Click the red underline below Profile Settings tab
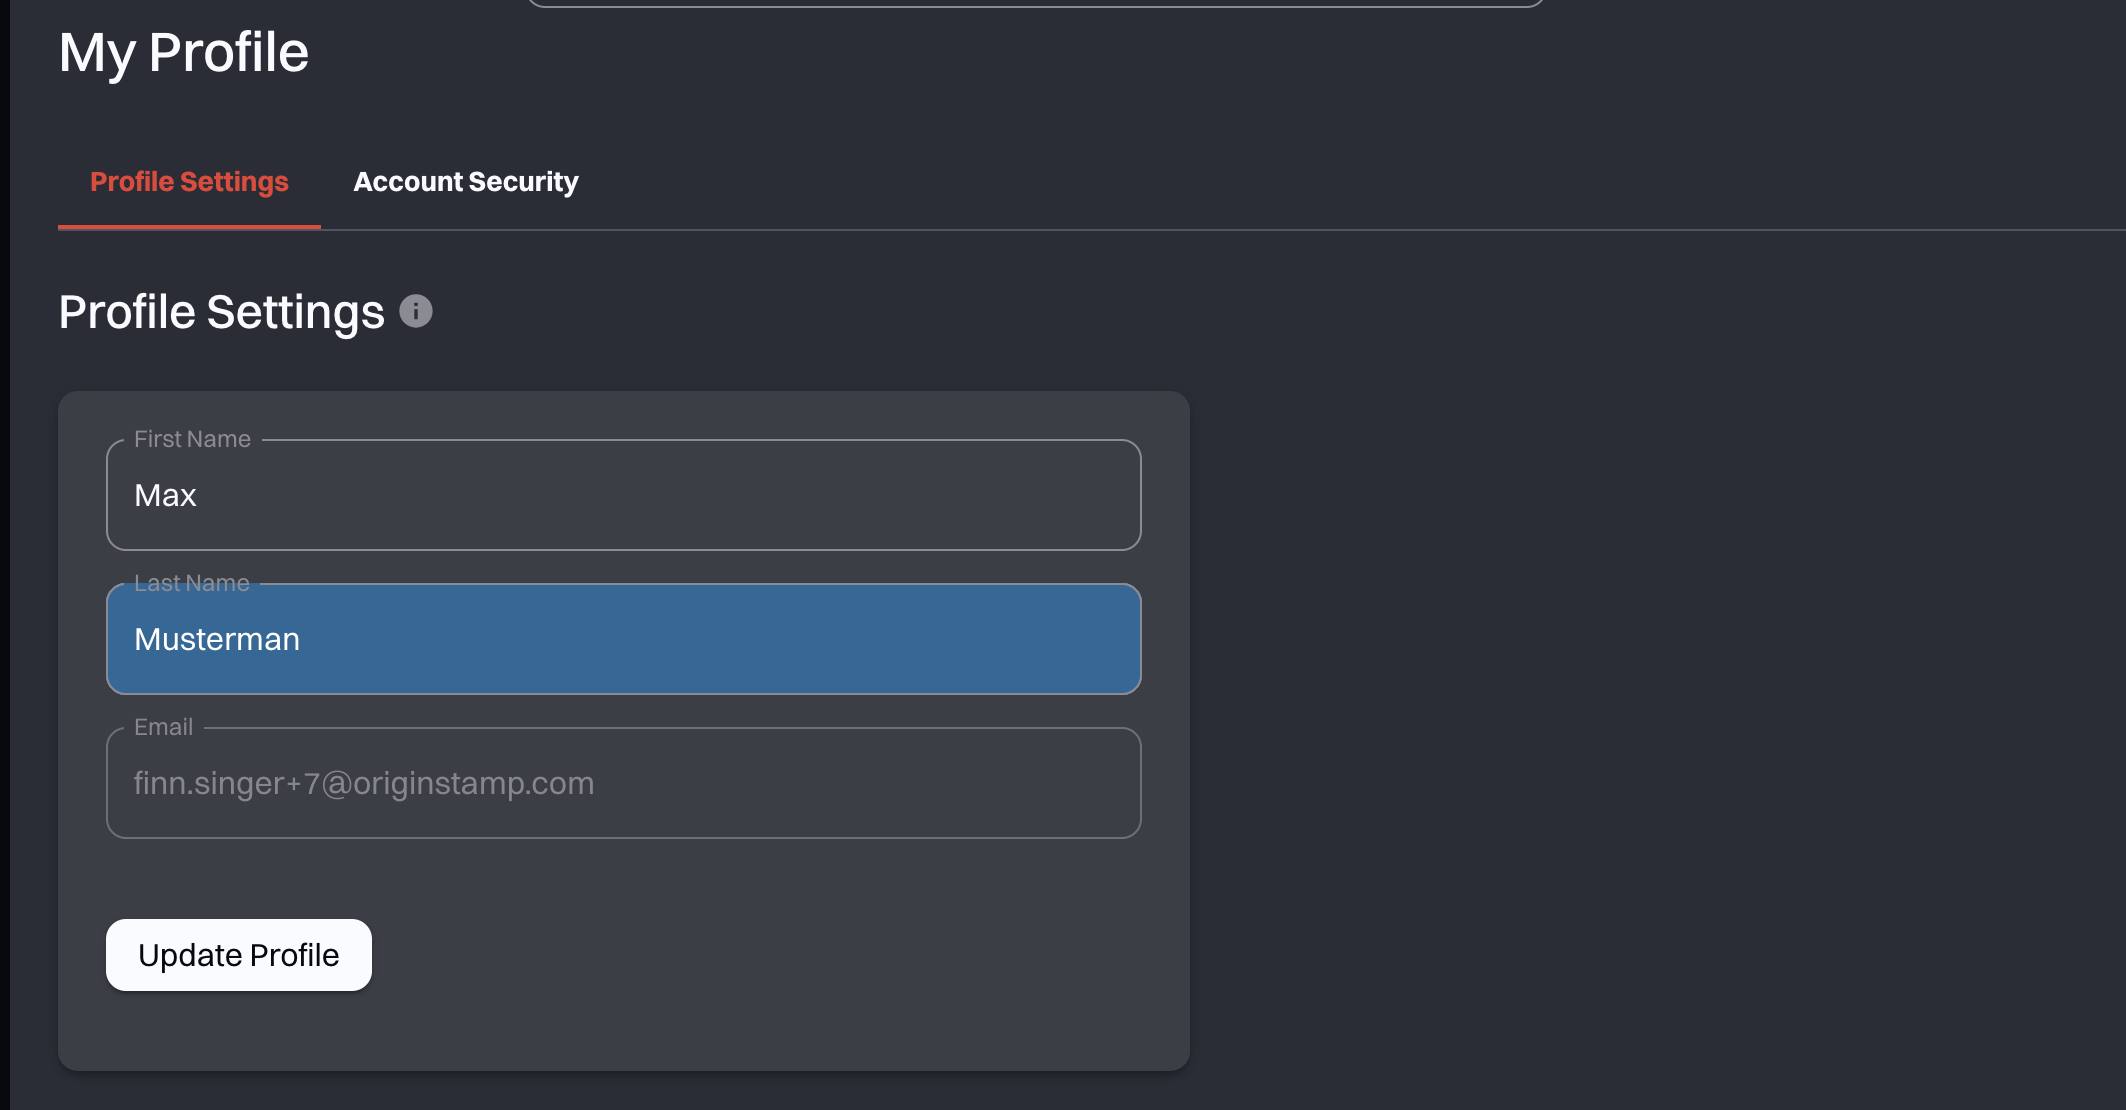Screen dimensions: 2126x1110 pos(189,227)
